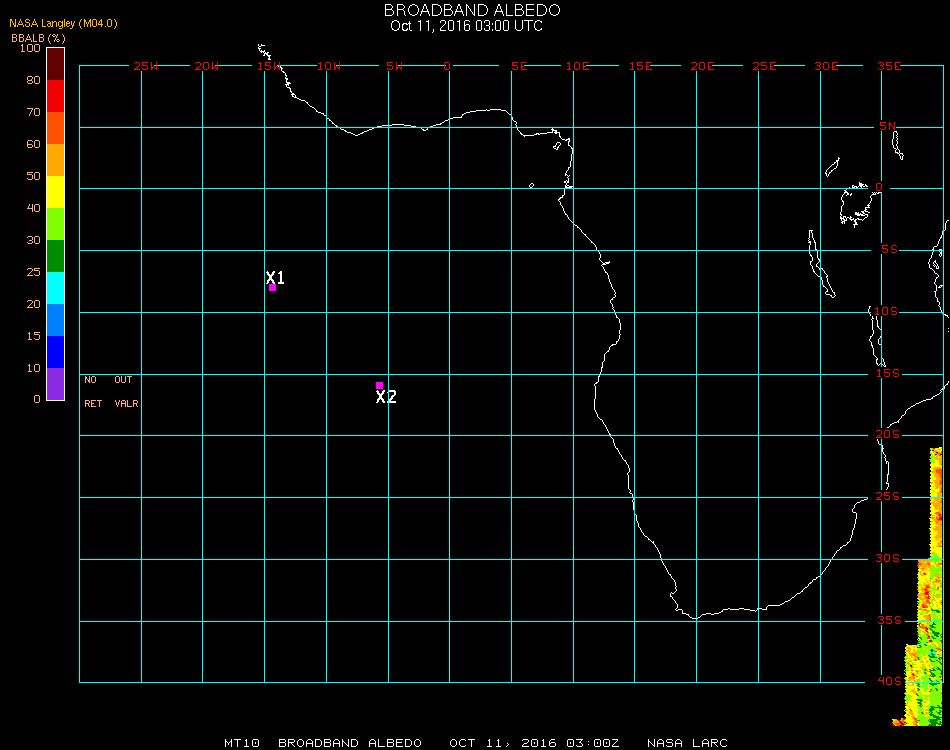Viewport: 950px width, 750px height.
Task: Click the 50 value on the colorbar scale
Action: coord(33,176)
